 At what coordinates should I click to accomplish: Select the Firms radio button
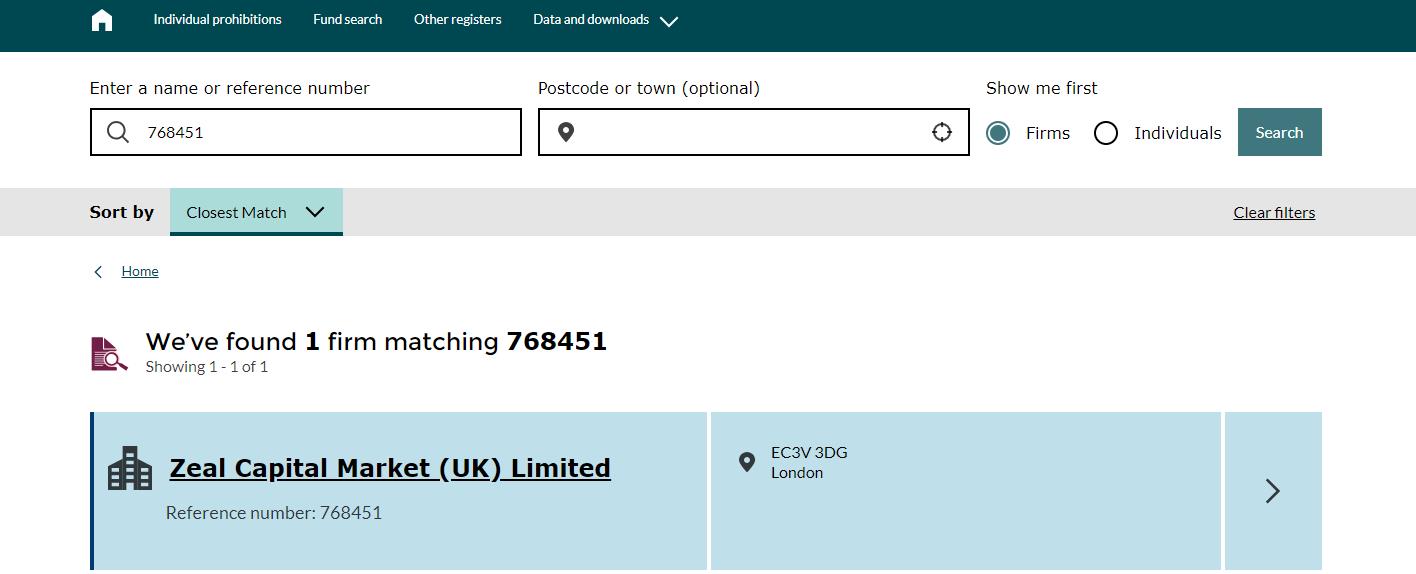(998, 133)
